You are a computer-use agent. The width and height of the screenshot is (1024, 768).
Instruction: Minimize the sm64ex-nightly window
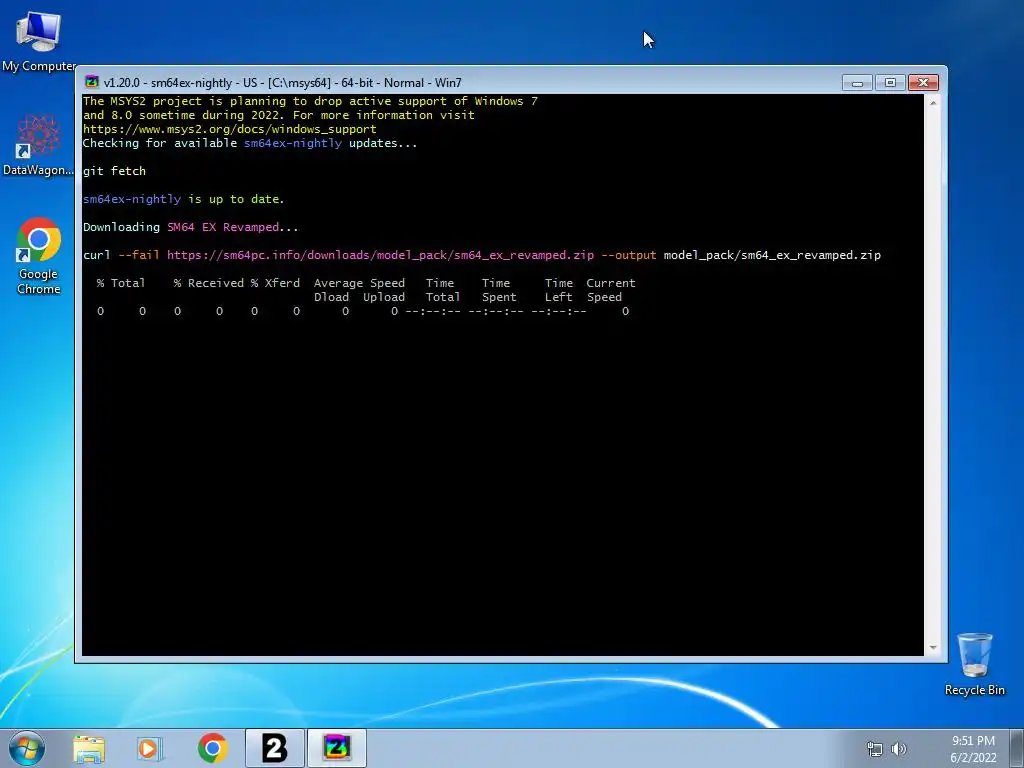857,83
